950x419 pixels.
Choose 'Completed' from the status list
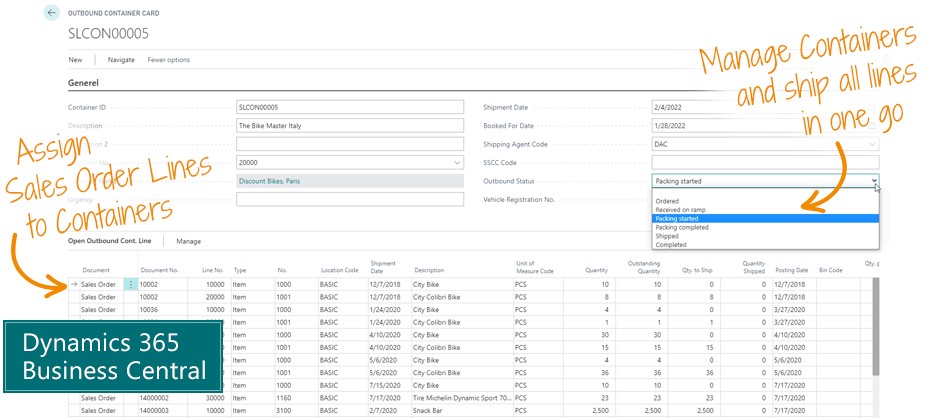670,245
